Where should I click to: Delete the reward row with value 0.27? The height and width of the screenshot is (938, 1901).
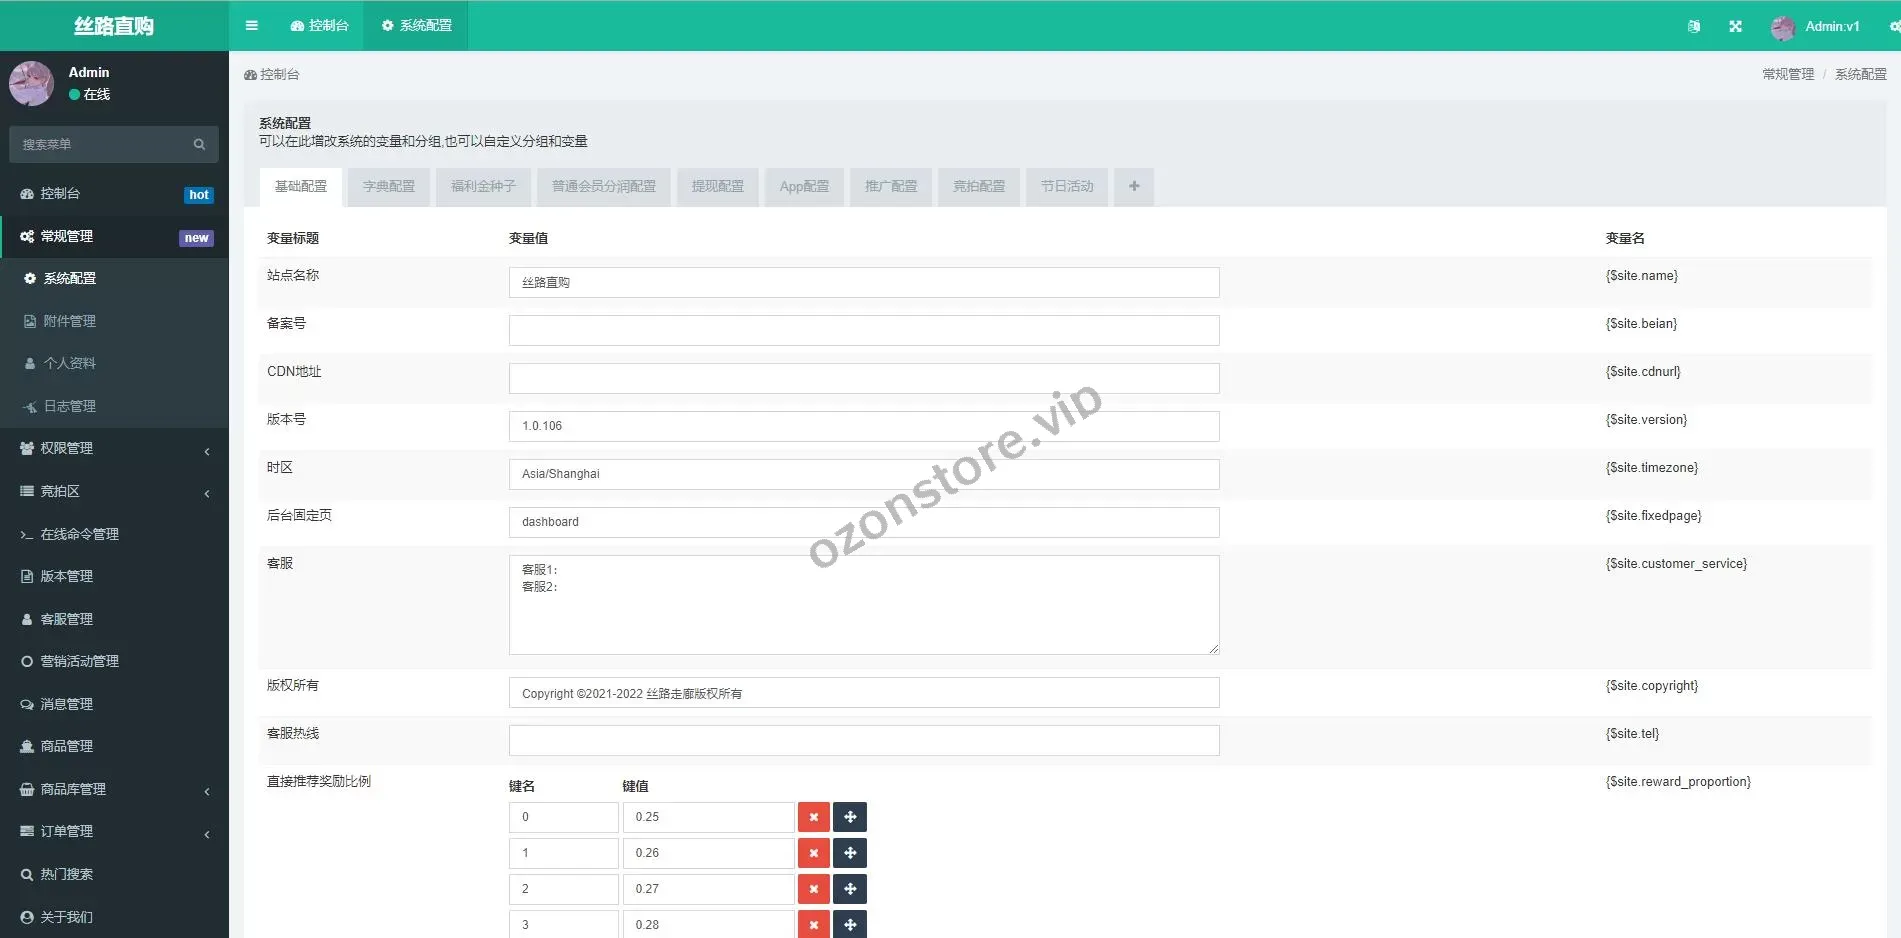813,889
